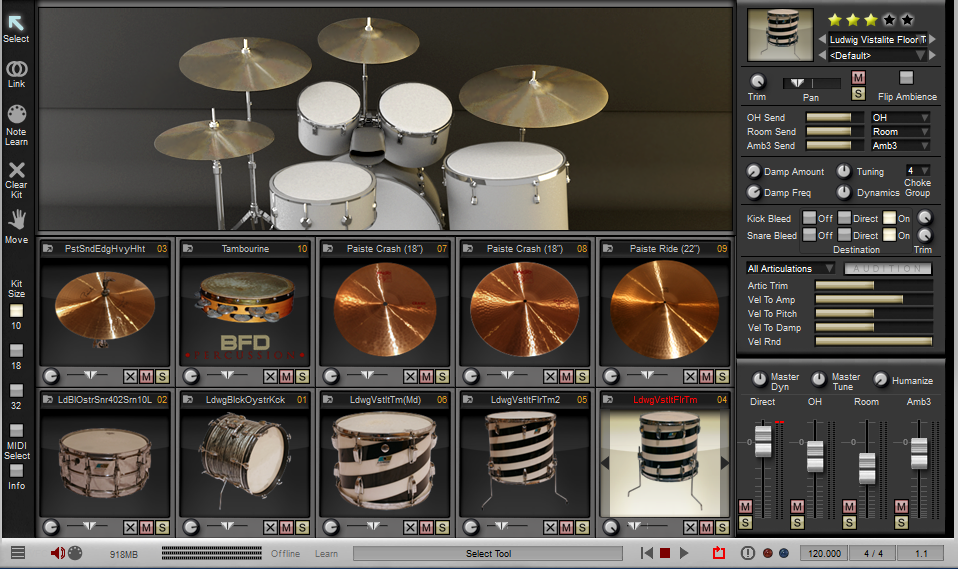
Task: Adjust the OH Send slider
Action: (835, 117)
